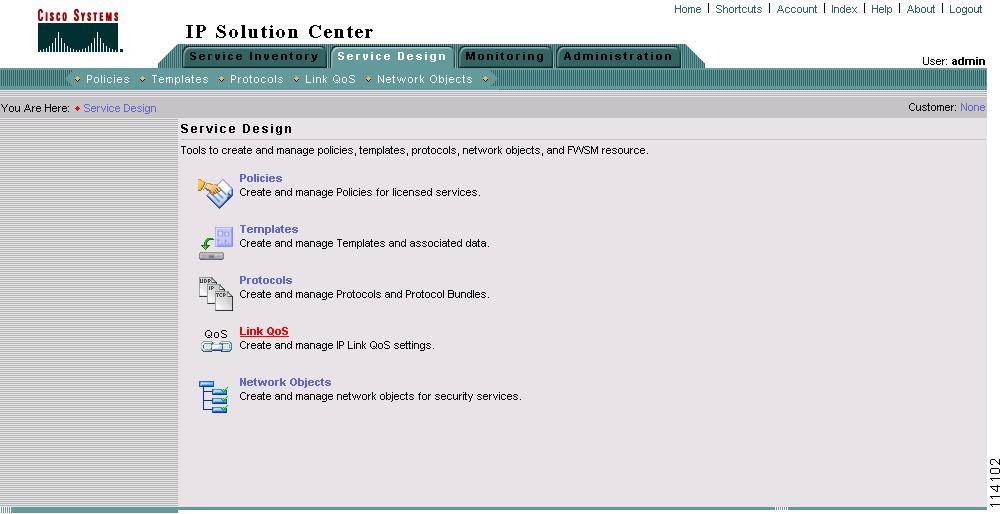Click 'Create and manage IP Link QoS settings.'
The height and width of the screenshot is (514, 1004).
click(x=337, y=345)
